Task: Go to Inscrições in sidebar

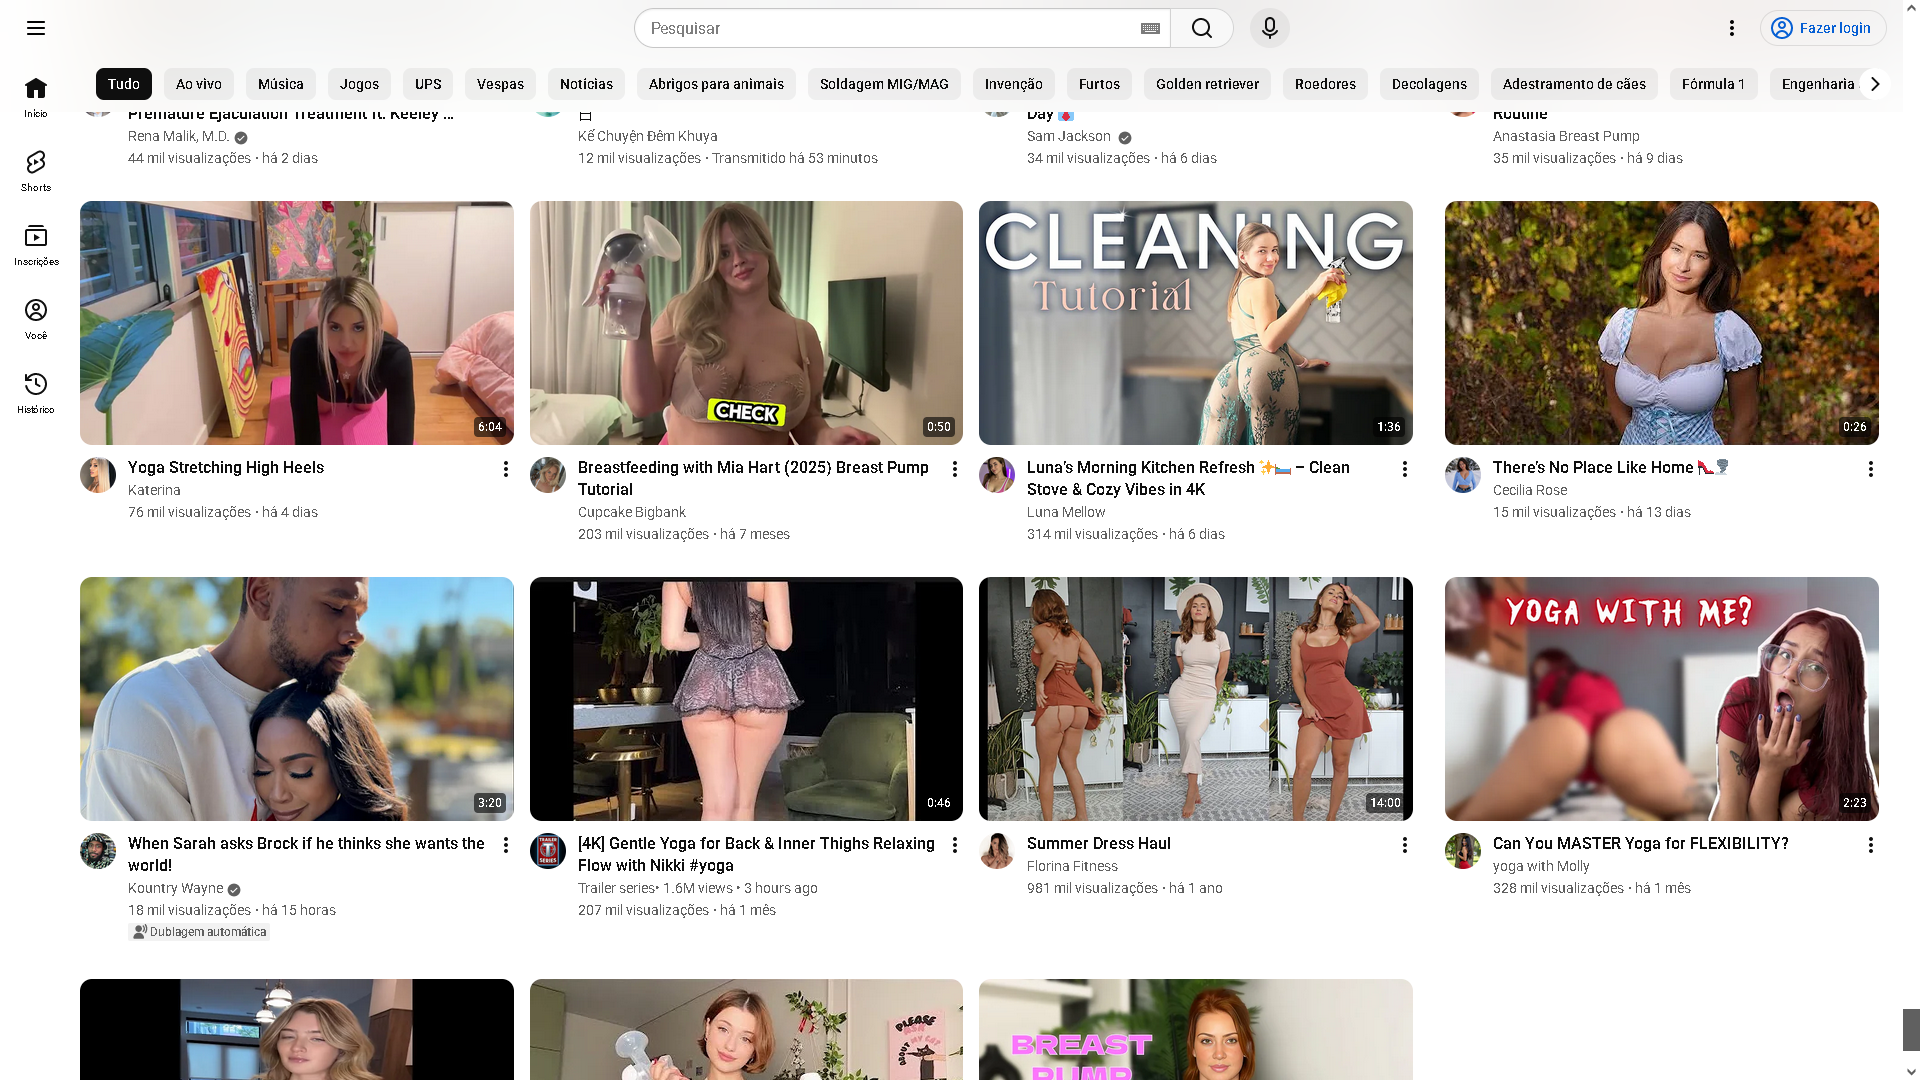Action: [x=36, y=245]
